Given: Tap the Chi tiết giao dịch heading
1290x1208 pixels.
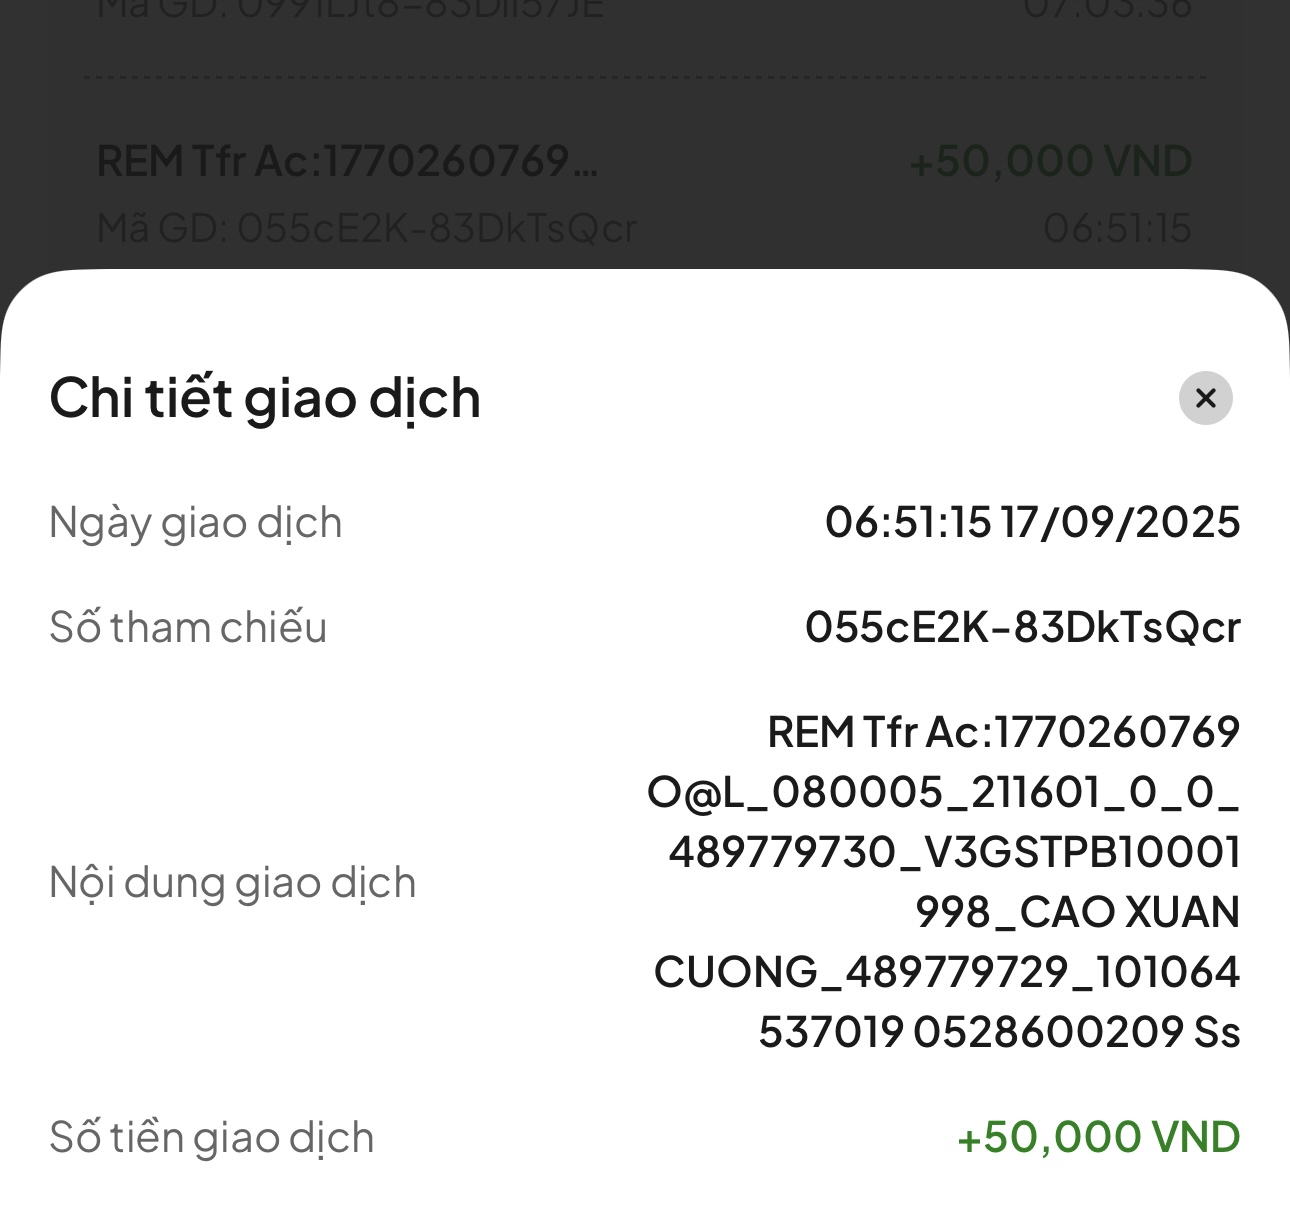Looking at the screenshot, I should [265, 398].
